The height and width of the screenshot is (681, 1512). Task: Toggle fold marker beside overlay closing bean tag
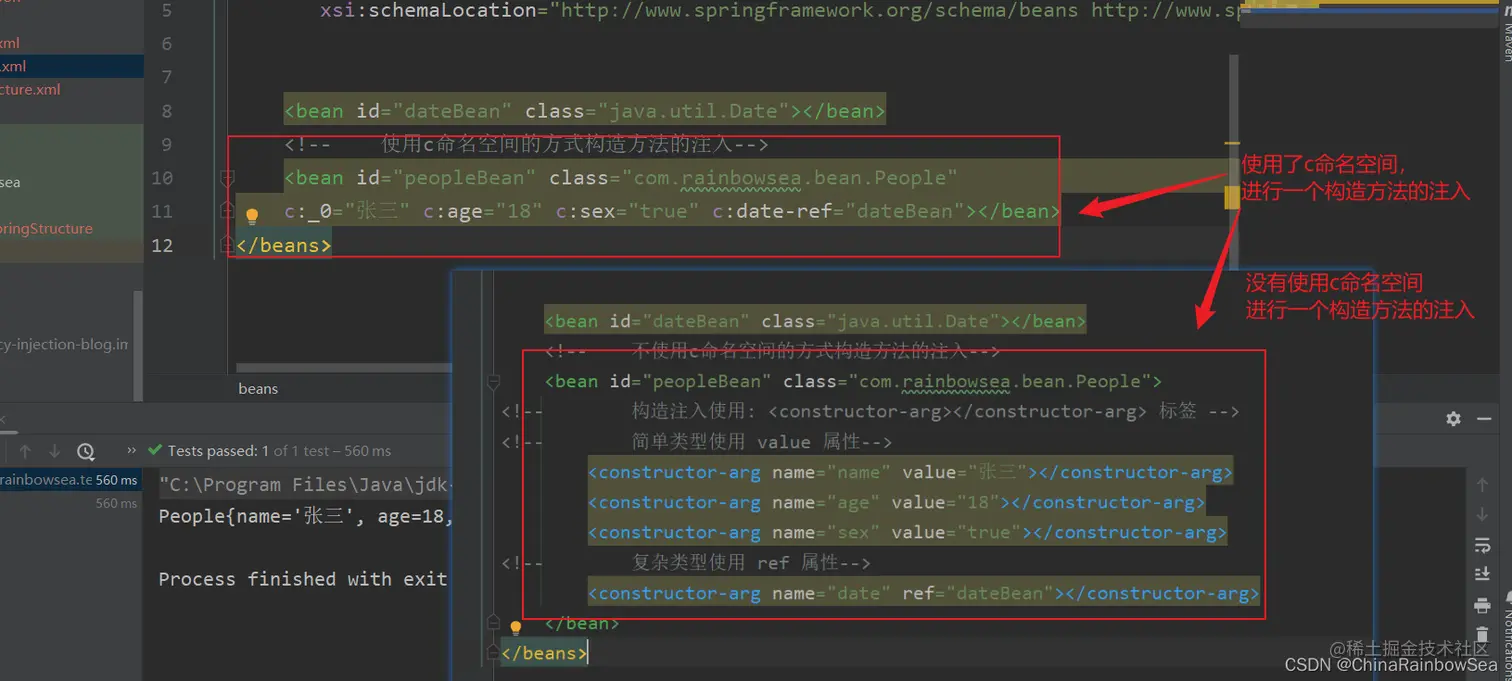[x=493, y=623]
